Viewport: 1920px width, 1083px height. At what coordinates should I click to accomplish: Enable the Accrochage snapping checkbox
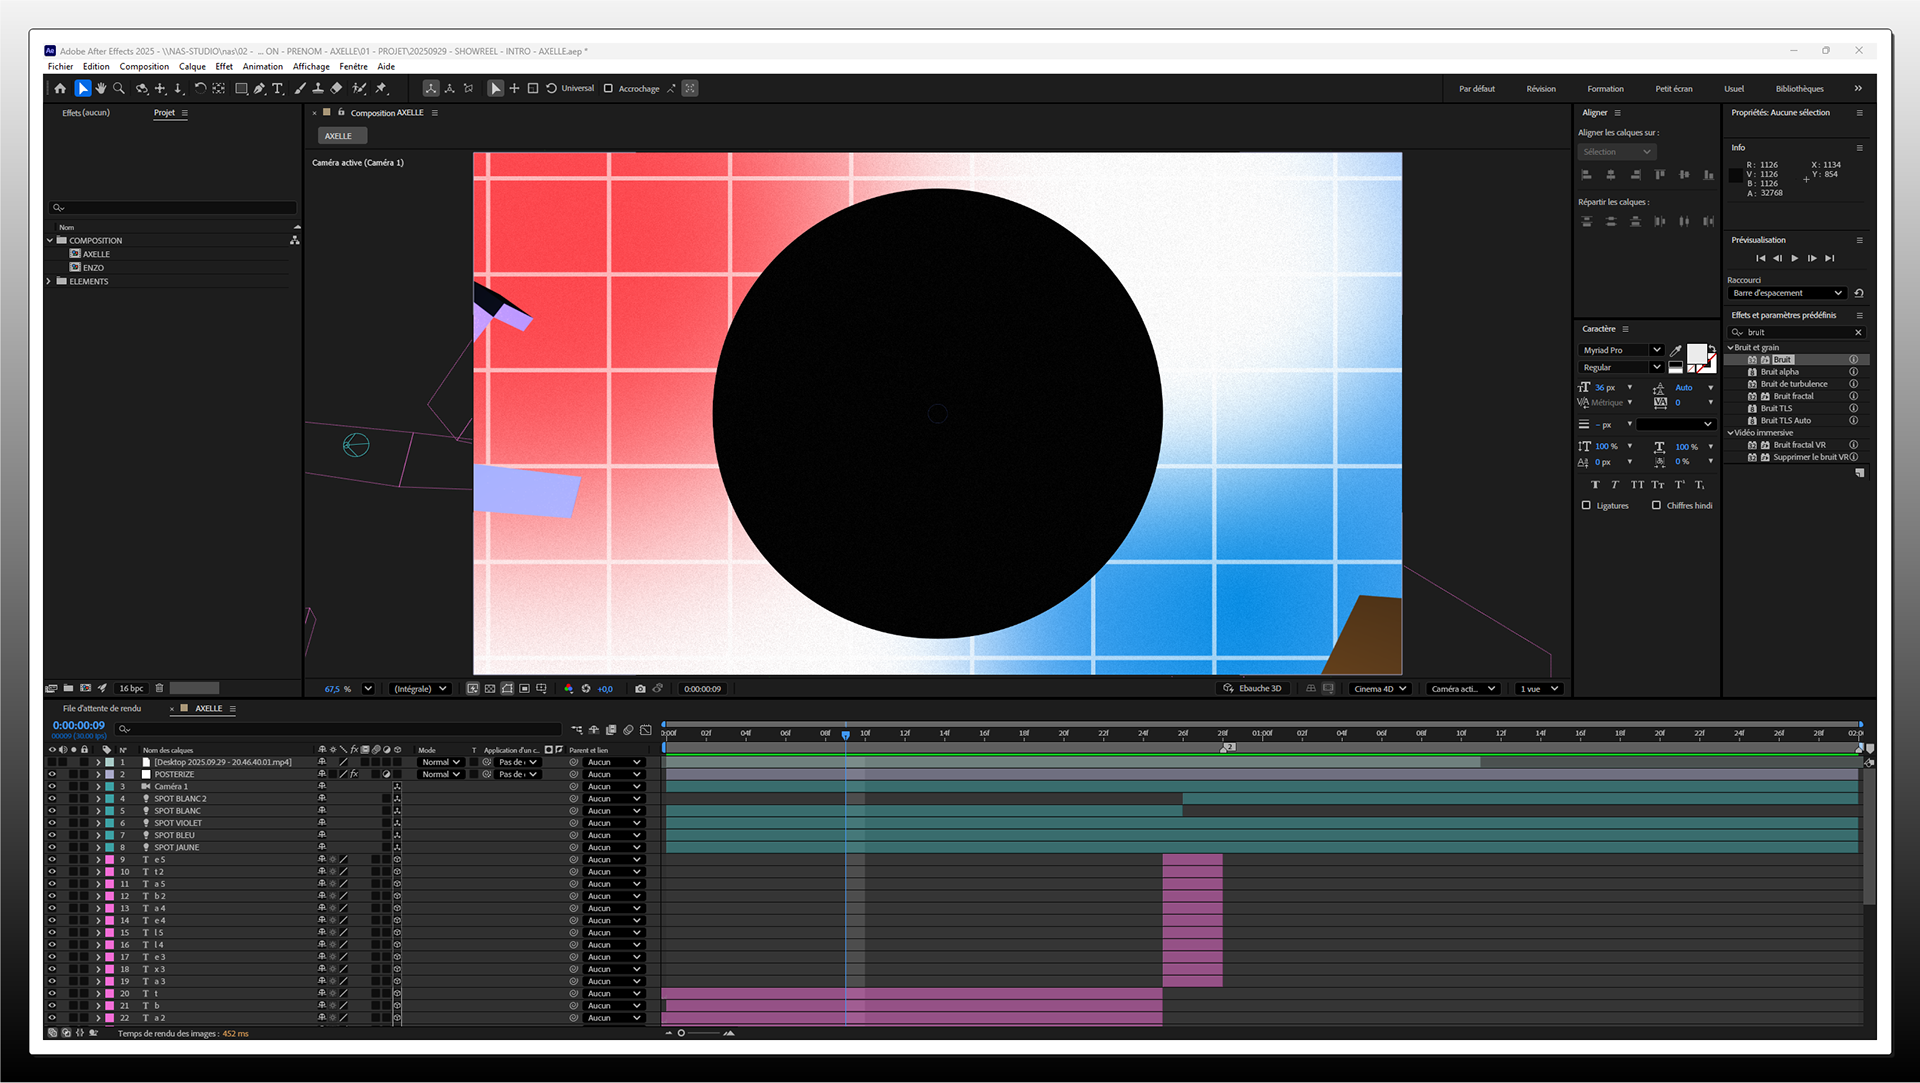[x=608, y=88]
